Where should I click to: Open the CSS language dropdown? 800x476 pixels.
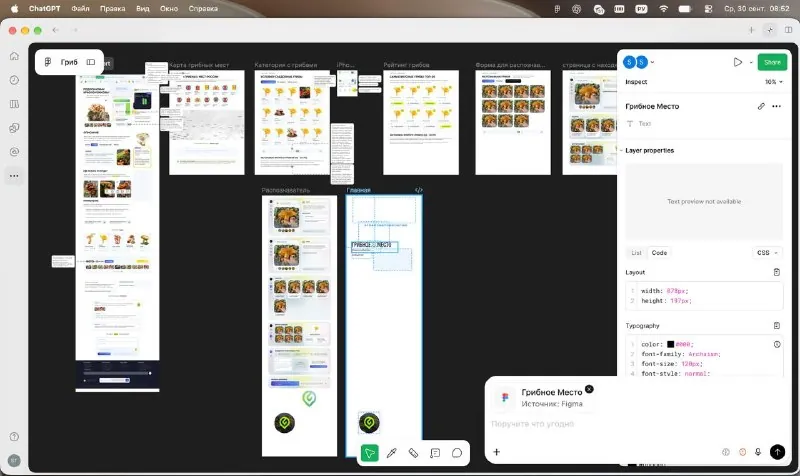pos(767,253)
